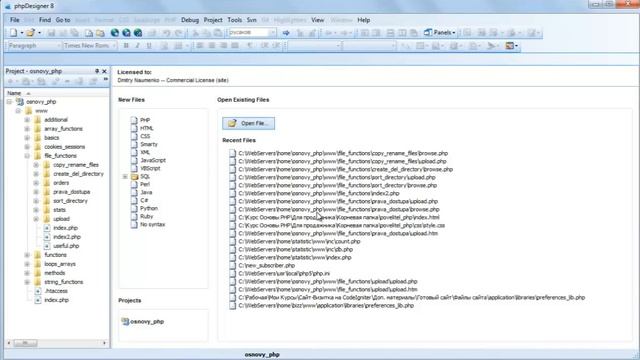Click the last colored icon on formatting toolbar
640x360 pixels.
click(509, 46)
